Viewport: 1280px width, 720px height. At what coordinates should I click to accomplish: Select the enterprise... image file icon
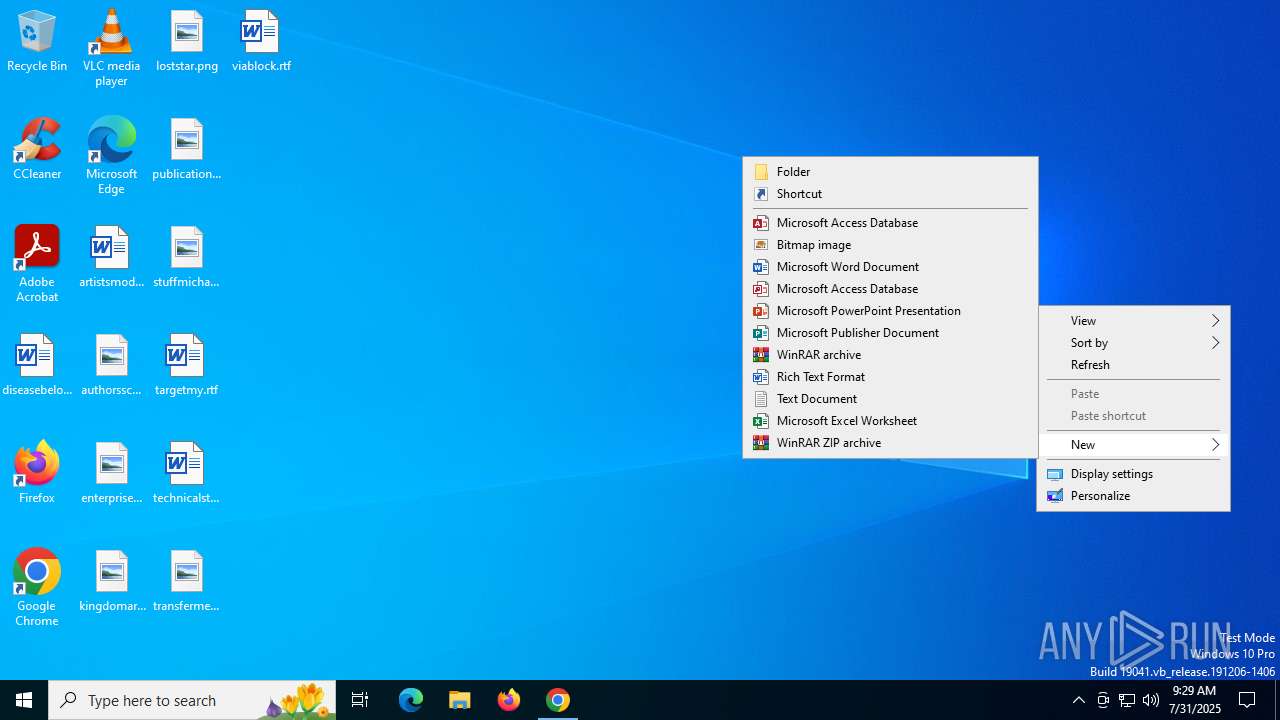point(111,473)
